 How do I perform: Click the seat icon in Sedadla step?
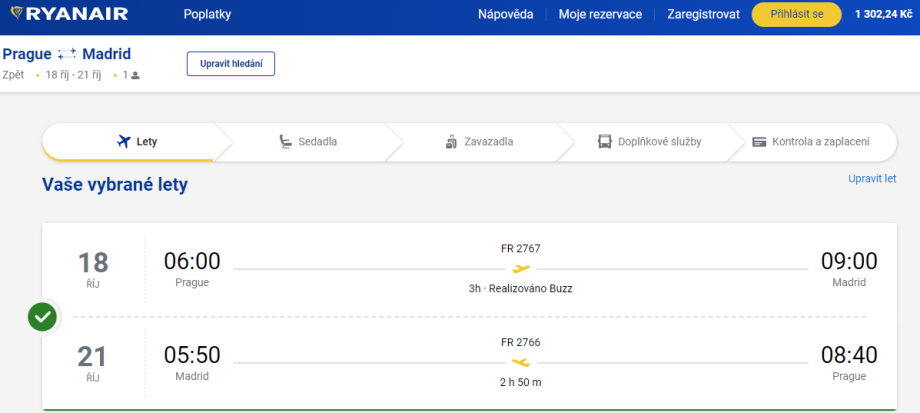pyautogui.click(x=286, y=141)
